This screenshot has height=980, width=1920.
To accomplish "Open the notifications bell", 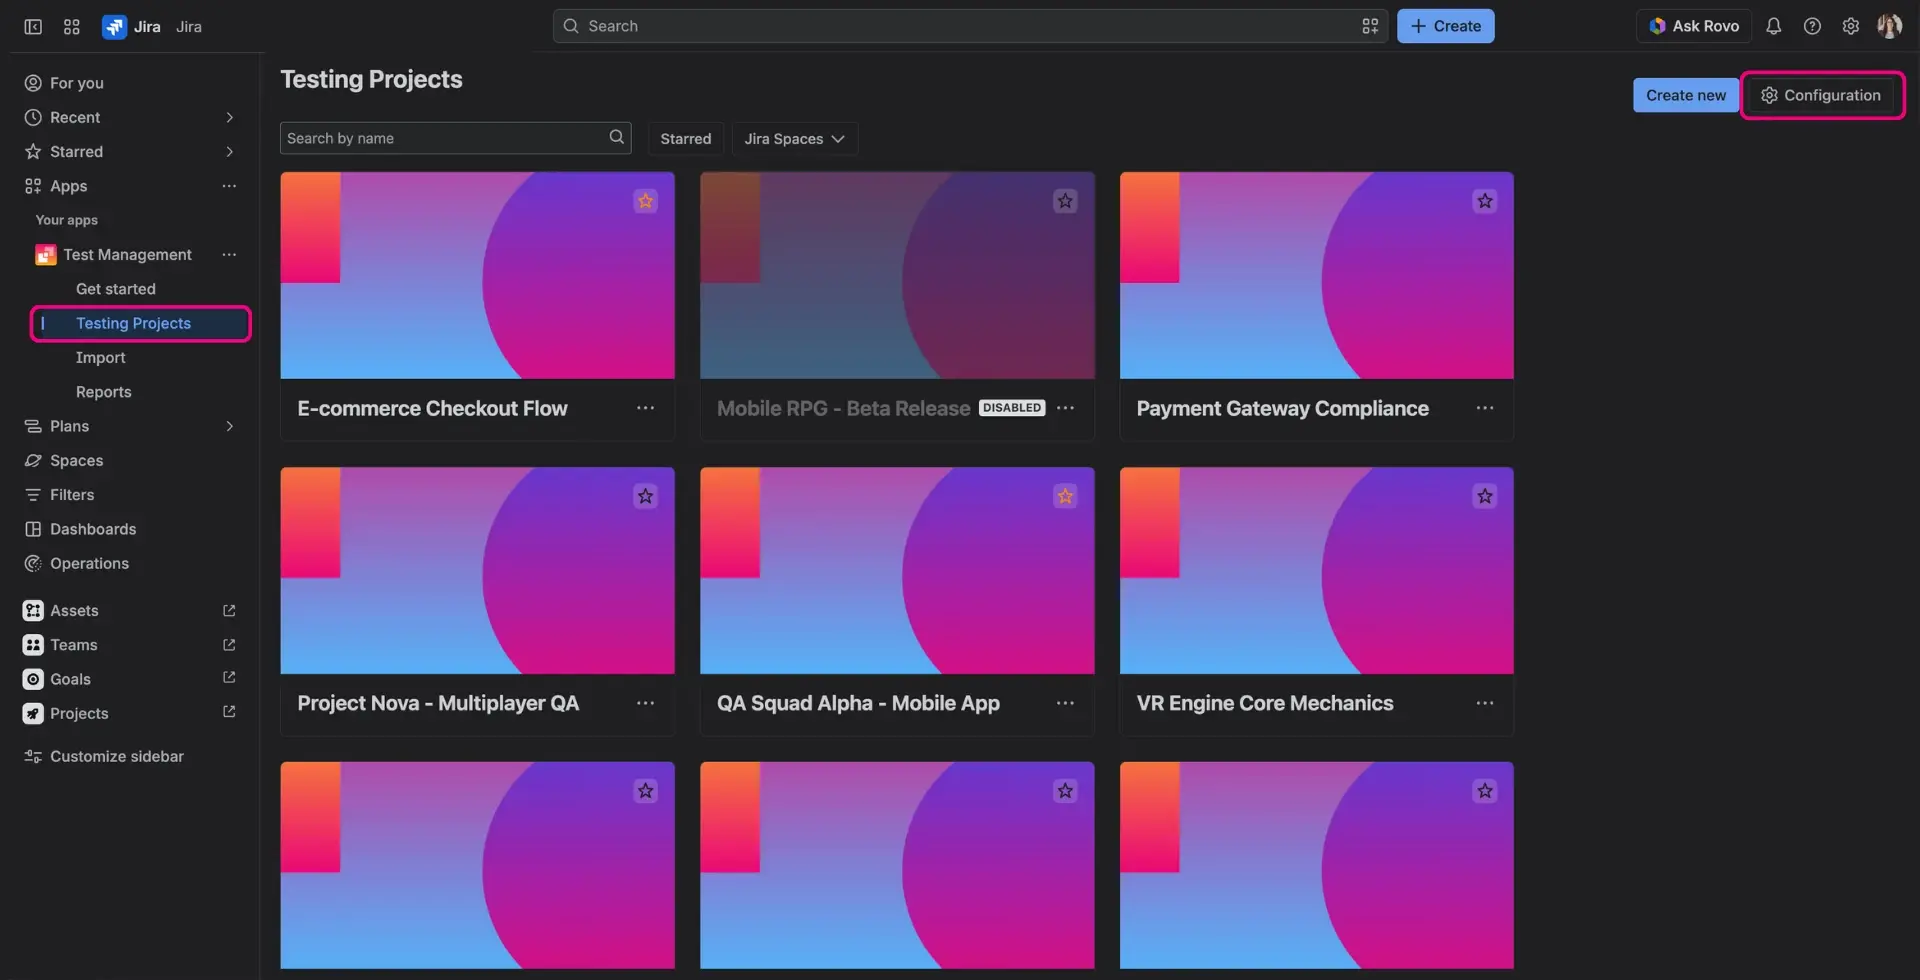I will coord(1773,26).
